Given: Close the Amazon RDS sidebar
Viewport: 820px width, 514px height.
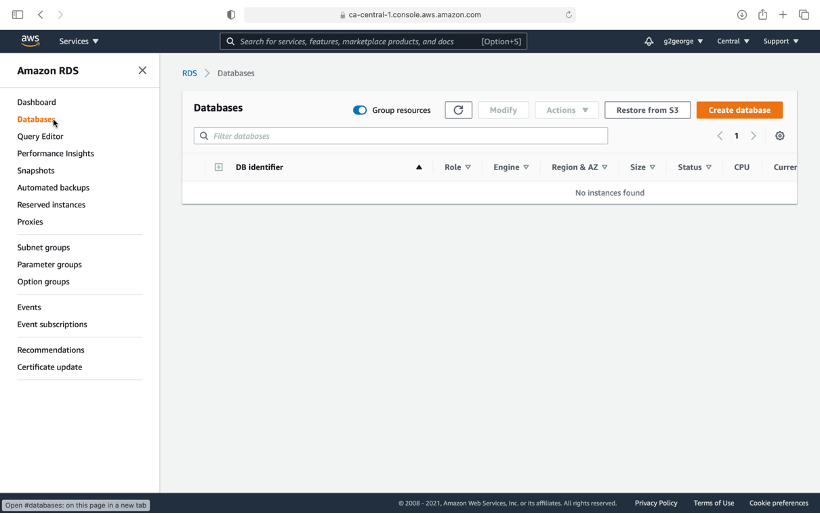Looking at the screenshot, I should click(x=142, y=70).
